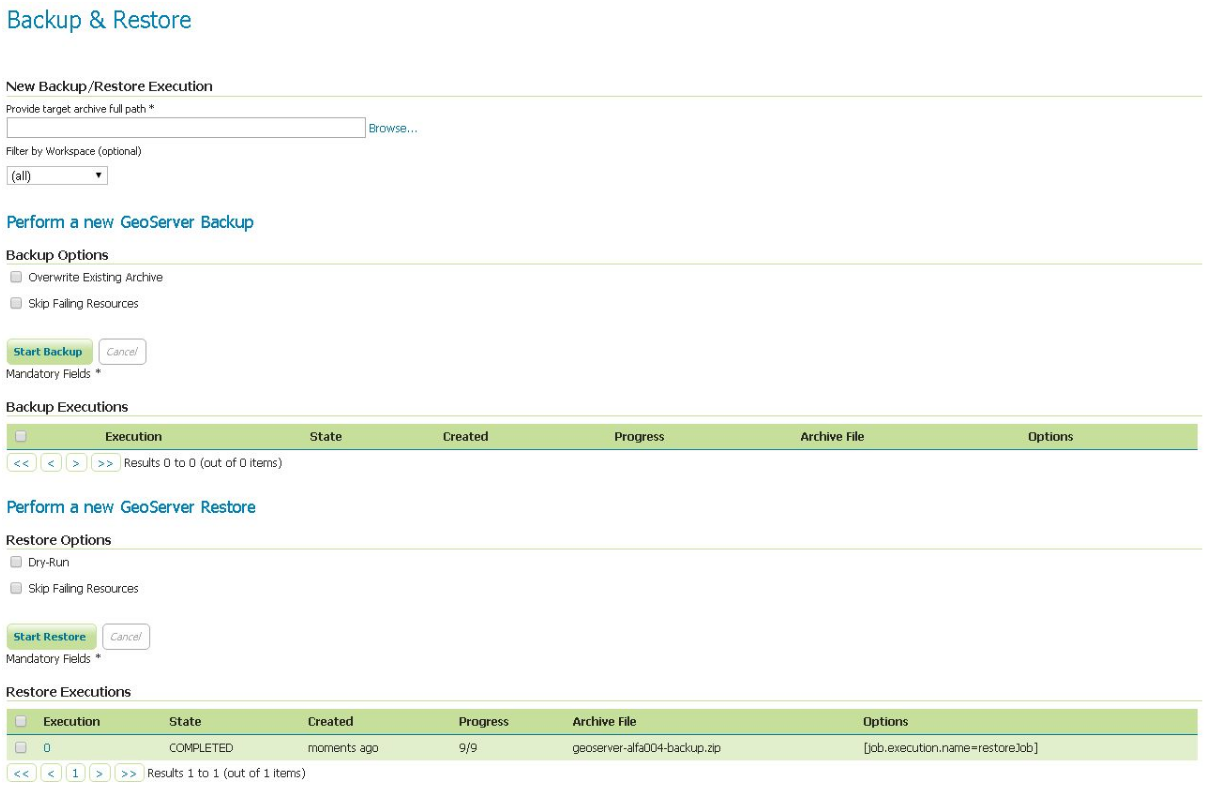Select all rows in Backup Executions table
Screen dimensions: 1208x791
pyautogui.click(x=21, y=436)
